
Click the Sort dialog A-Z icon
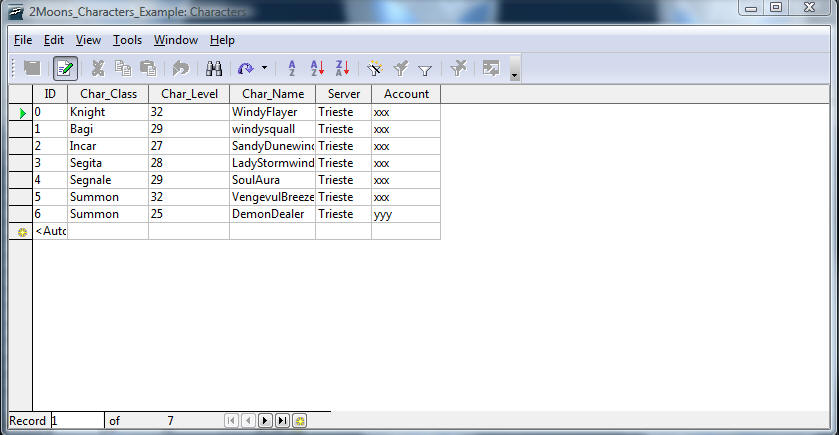pos(292,68)
